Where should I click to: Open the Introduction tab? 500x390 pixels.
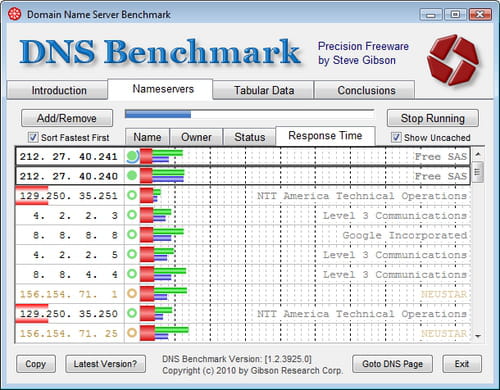point(58,90)
